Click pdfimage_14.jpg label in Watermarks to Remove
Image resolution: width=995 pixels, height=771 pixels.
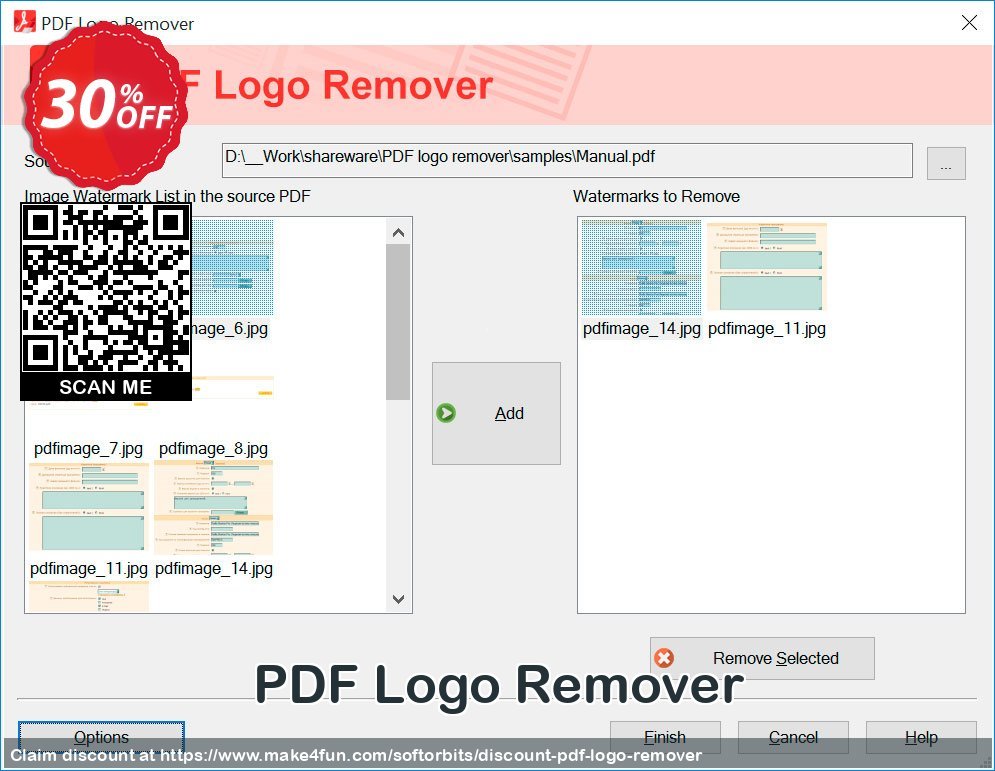click(x=642, y=329)
